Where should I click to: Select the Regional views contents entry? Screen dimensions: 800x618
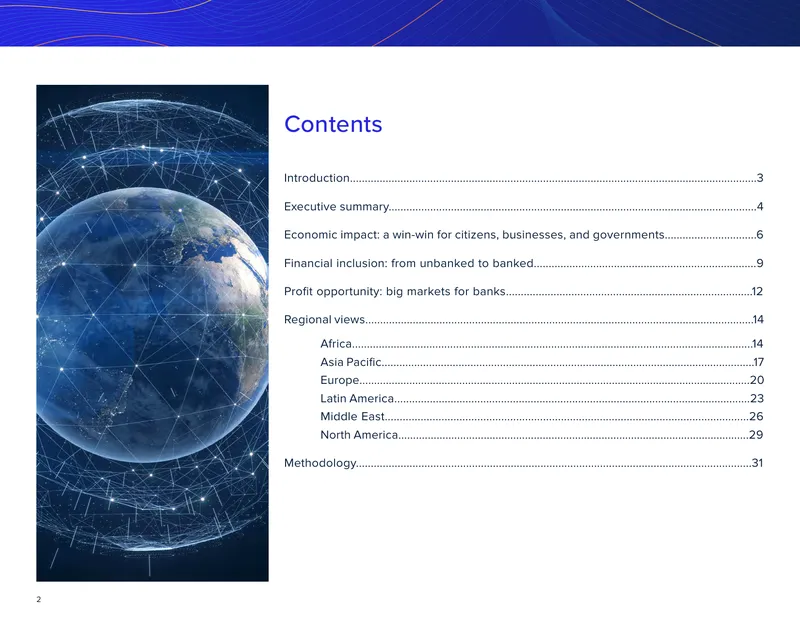click(523, 319)
